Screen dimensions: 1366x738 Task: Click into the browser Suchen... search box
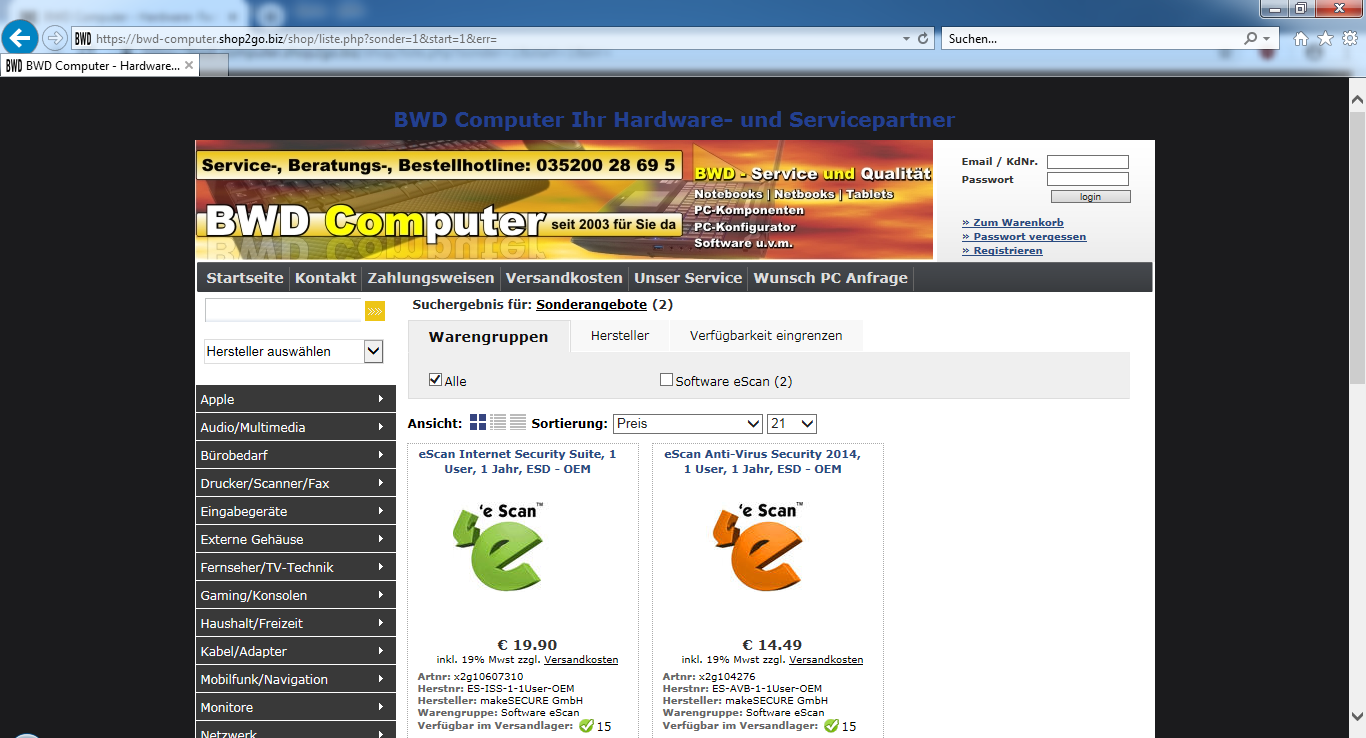1093,38
